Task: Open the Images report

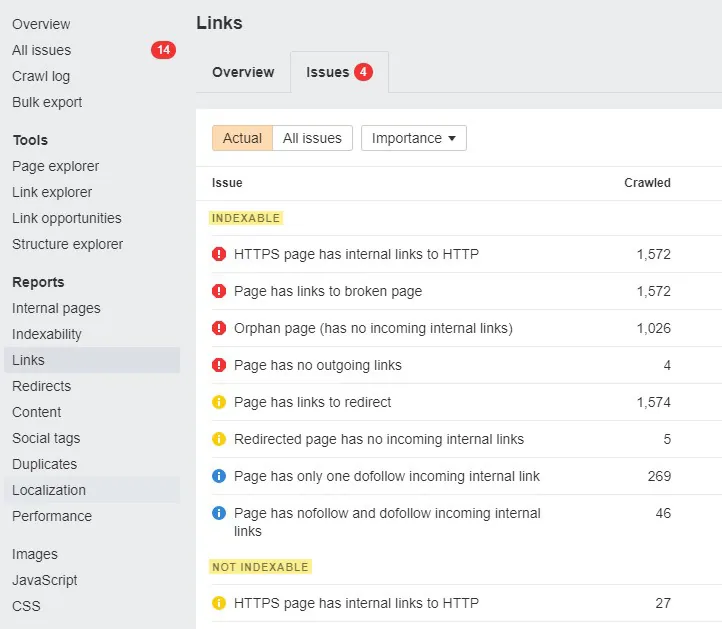Action: [x=35, y=554]
